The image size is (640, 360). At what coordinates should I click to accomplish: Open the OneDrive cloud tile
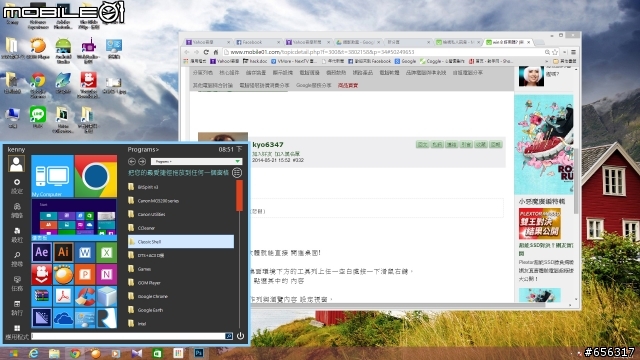pyautogui.click(x=63, y=318)
